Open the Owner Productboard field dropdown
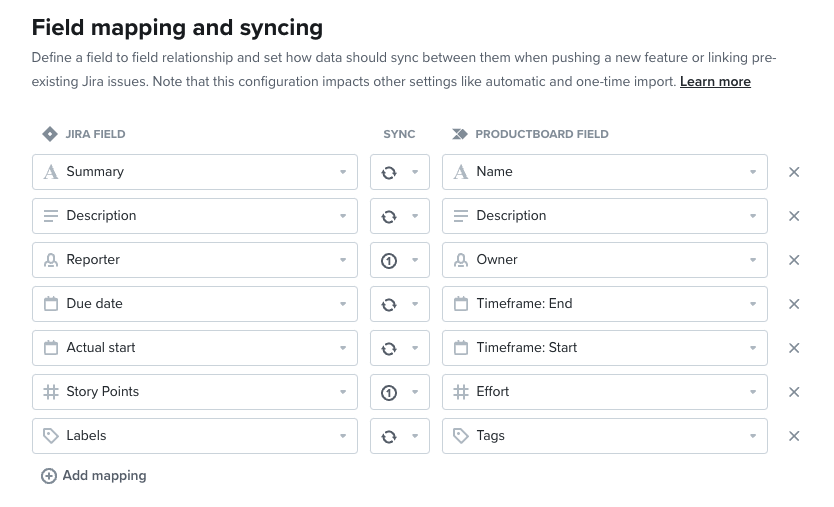 click(x=605, y=260)
